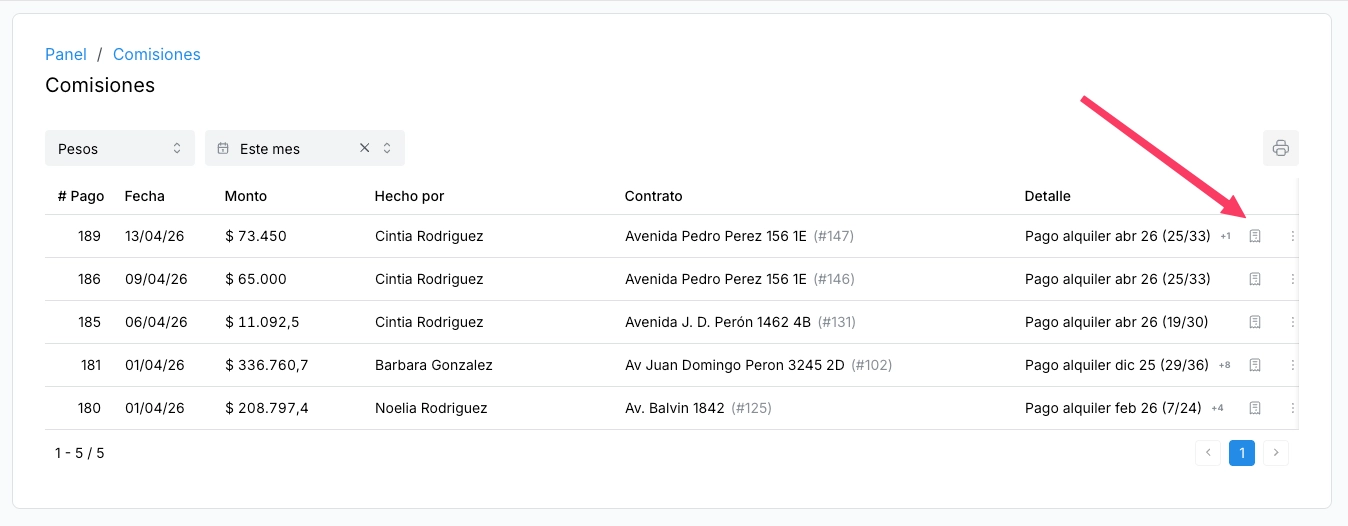The image size is (1348, 526).
Task: Print the commissions list
Action: pos(1281,148)
